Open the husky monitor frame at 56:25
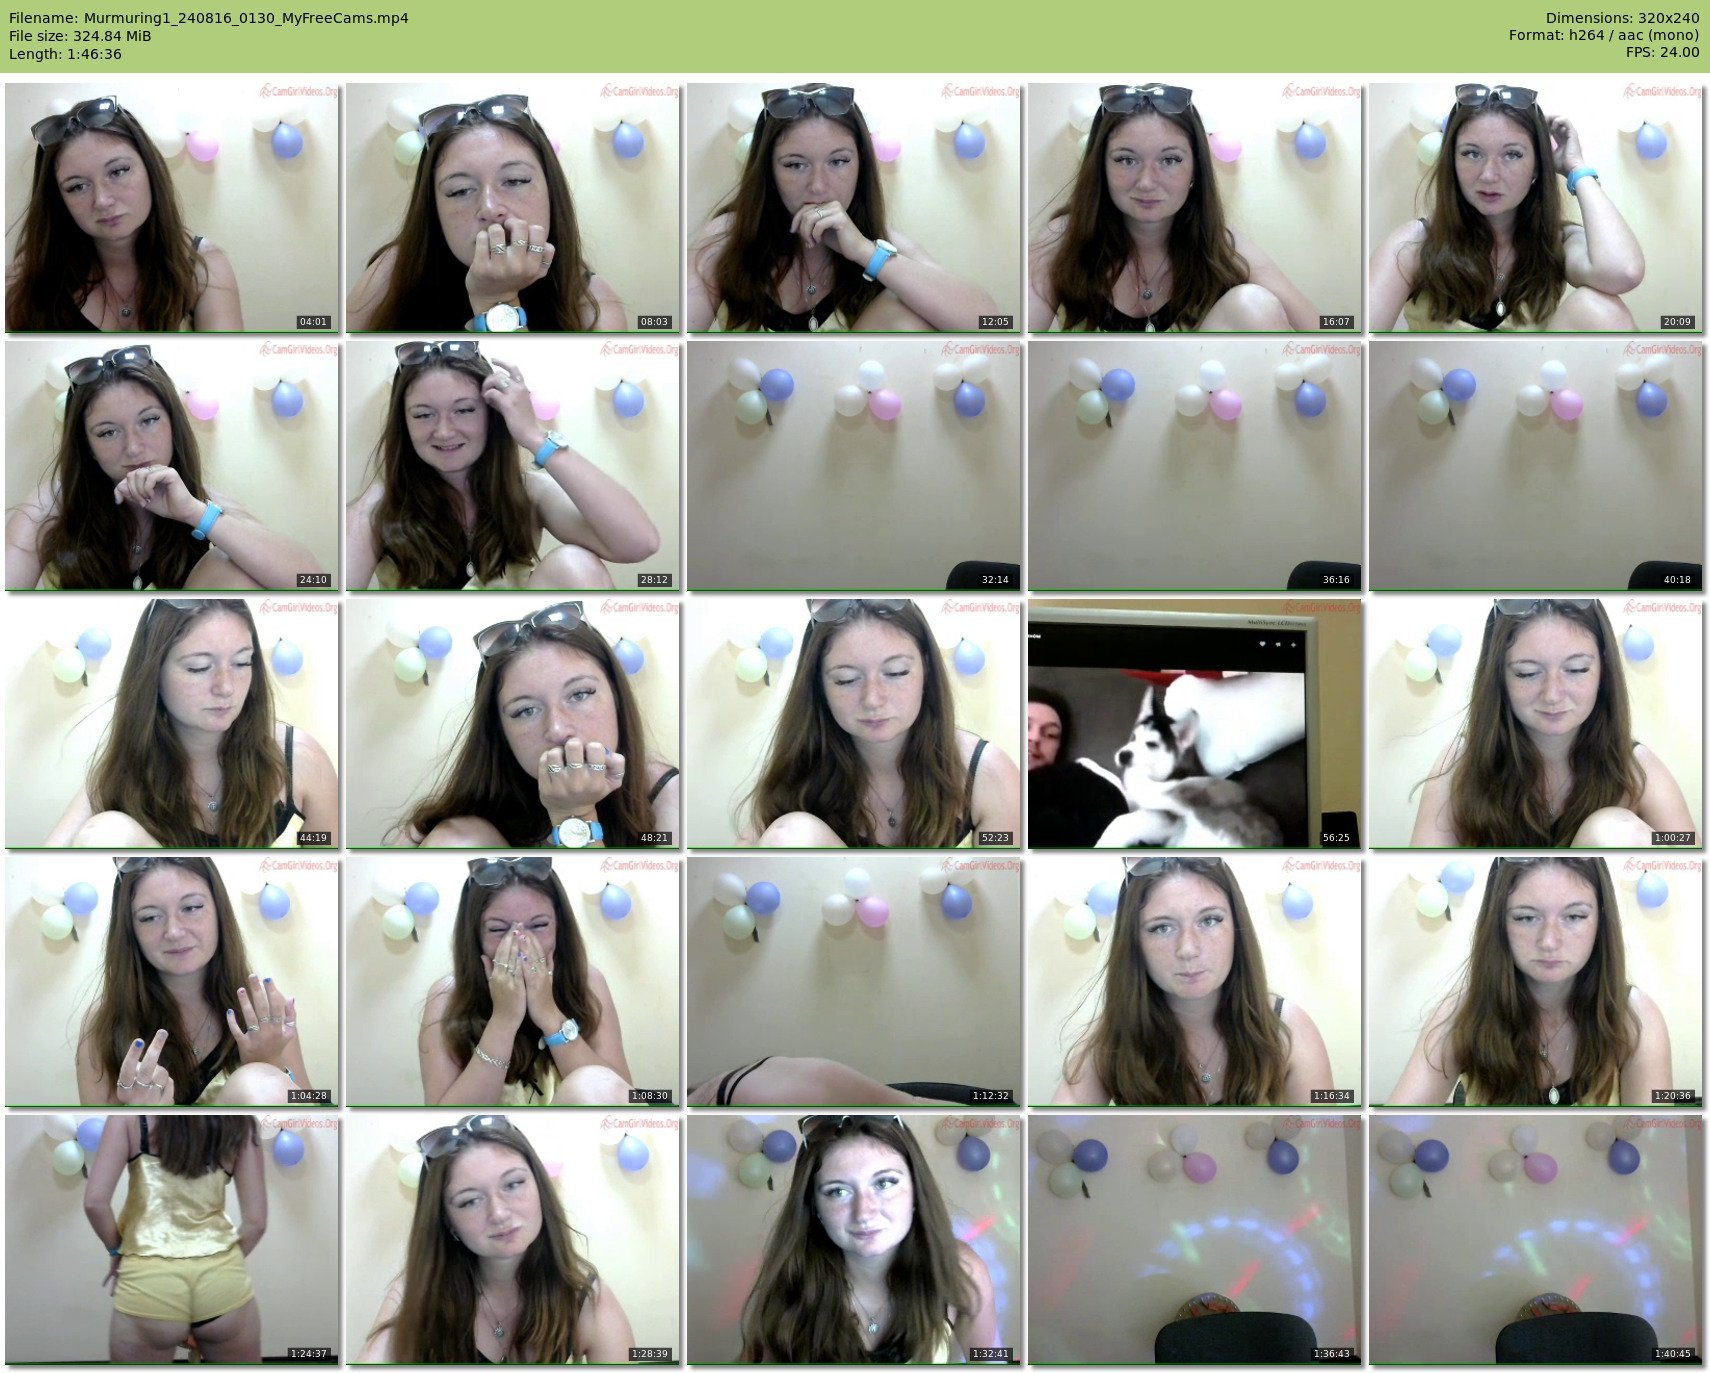 click(1195, 723)
